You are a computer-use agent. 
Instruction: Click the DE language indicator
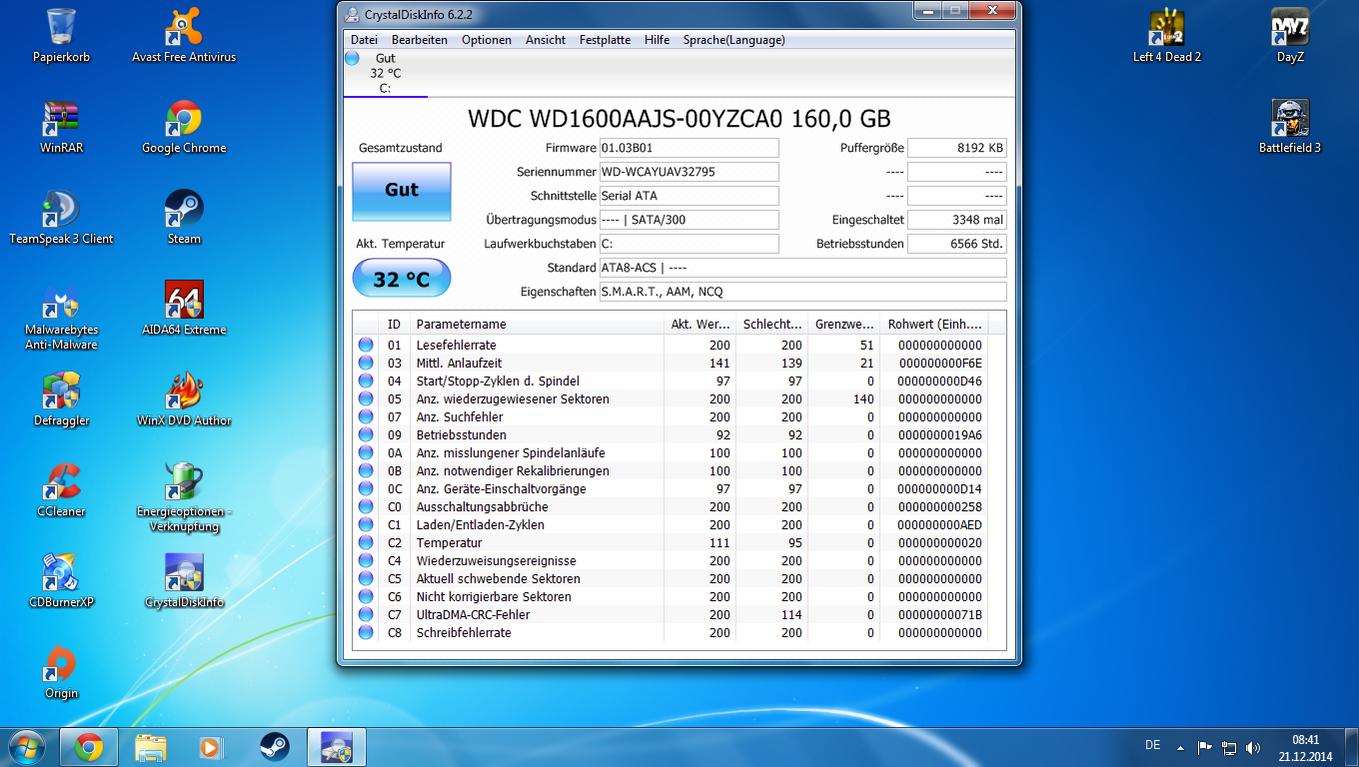pos(1152,746)
